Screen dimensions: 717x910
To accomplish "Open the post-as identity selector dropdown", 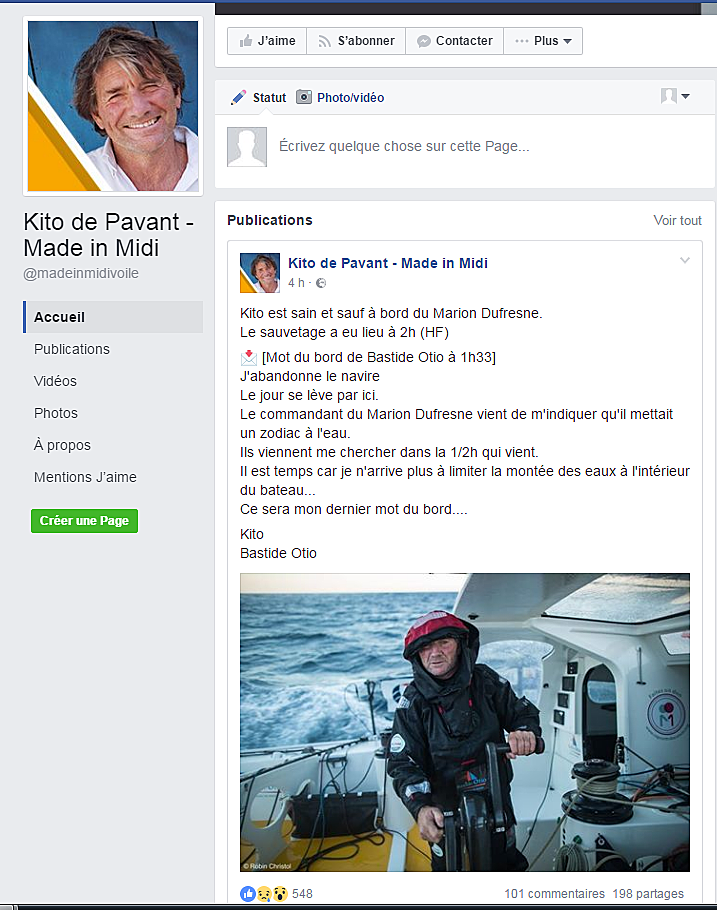I will 675,96.
